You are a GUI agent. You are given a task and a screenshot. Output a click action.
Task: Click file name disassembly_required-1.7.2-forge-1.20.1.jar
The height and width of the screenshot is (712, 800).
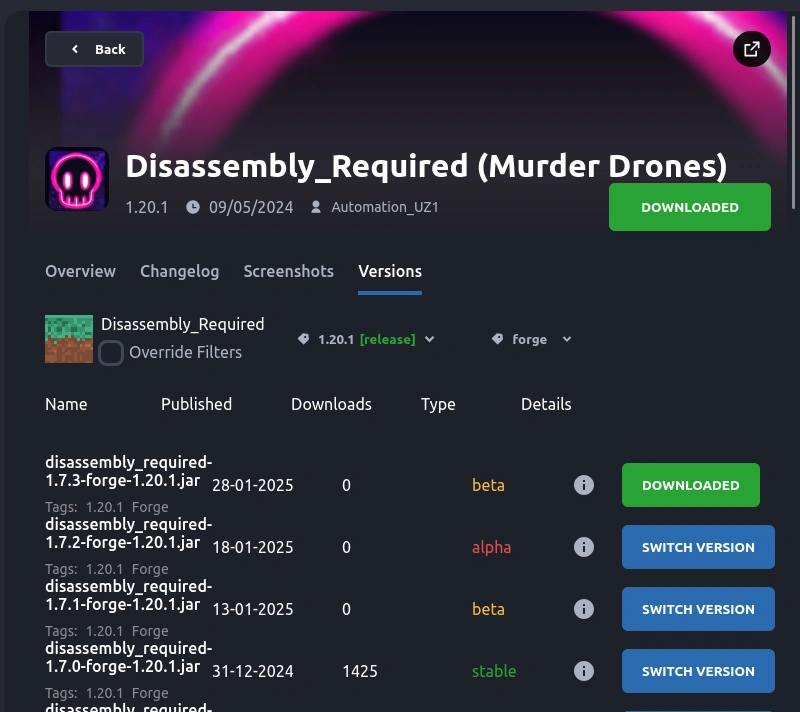point(129,533)
